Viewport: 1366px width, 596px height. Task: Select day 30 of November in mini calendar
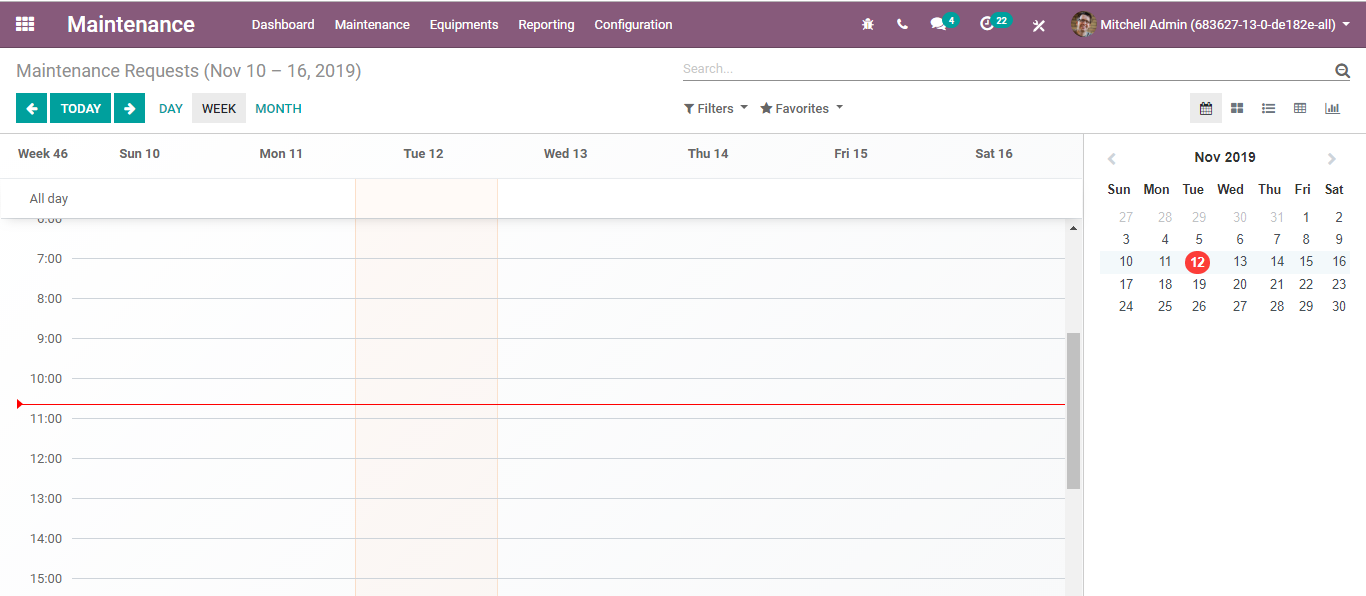[1339, 306]
